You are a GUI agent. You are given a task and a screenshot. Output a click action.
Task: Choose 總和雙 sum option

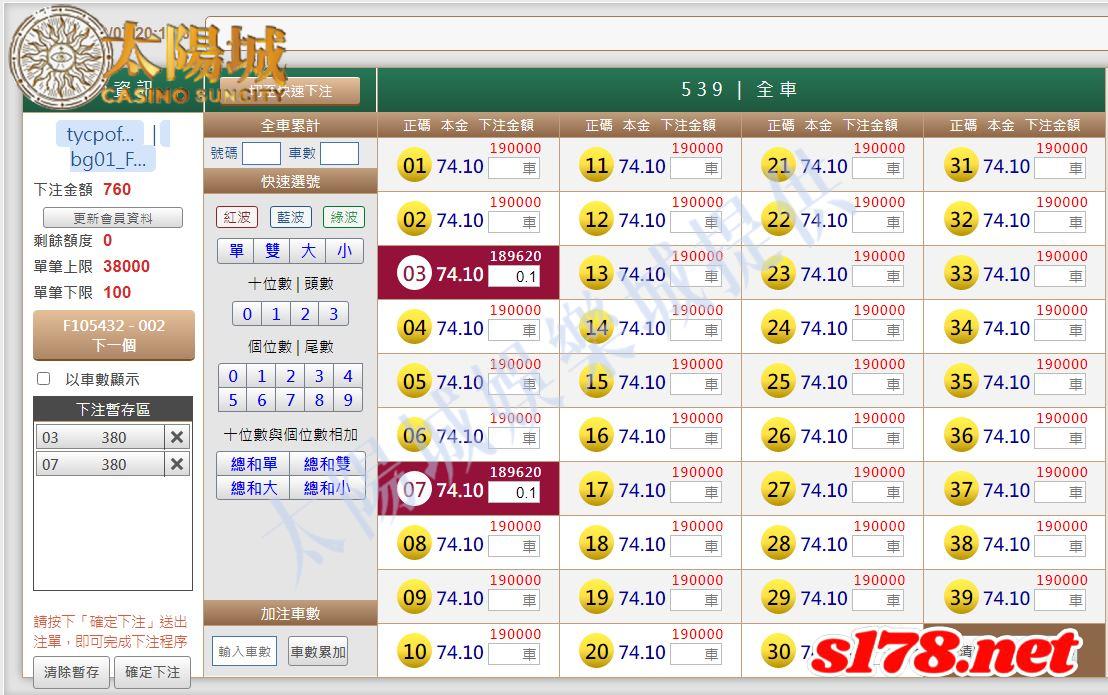[x=327, y=463]
